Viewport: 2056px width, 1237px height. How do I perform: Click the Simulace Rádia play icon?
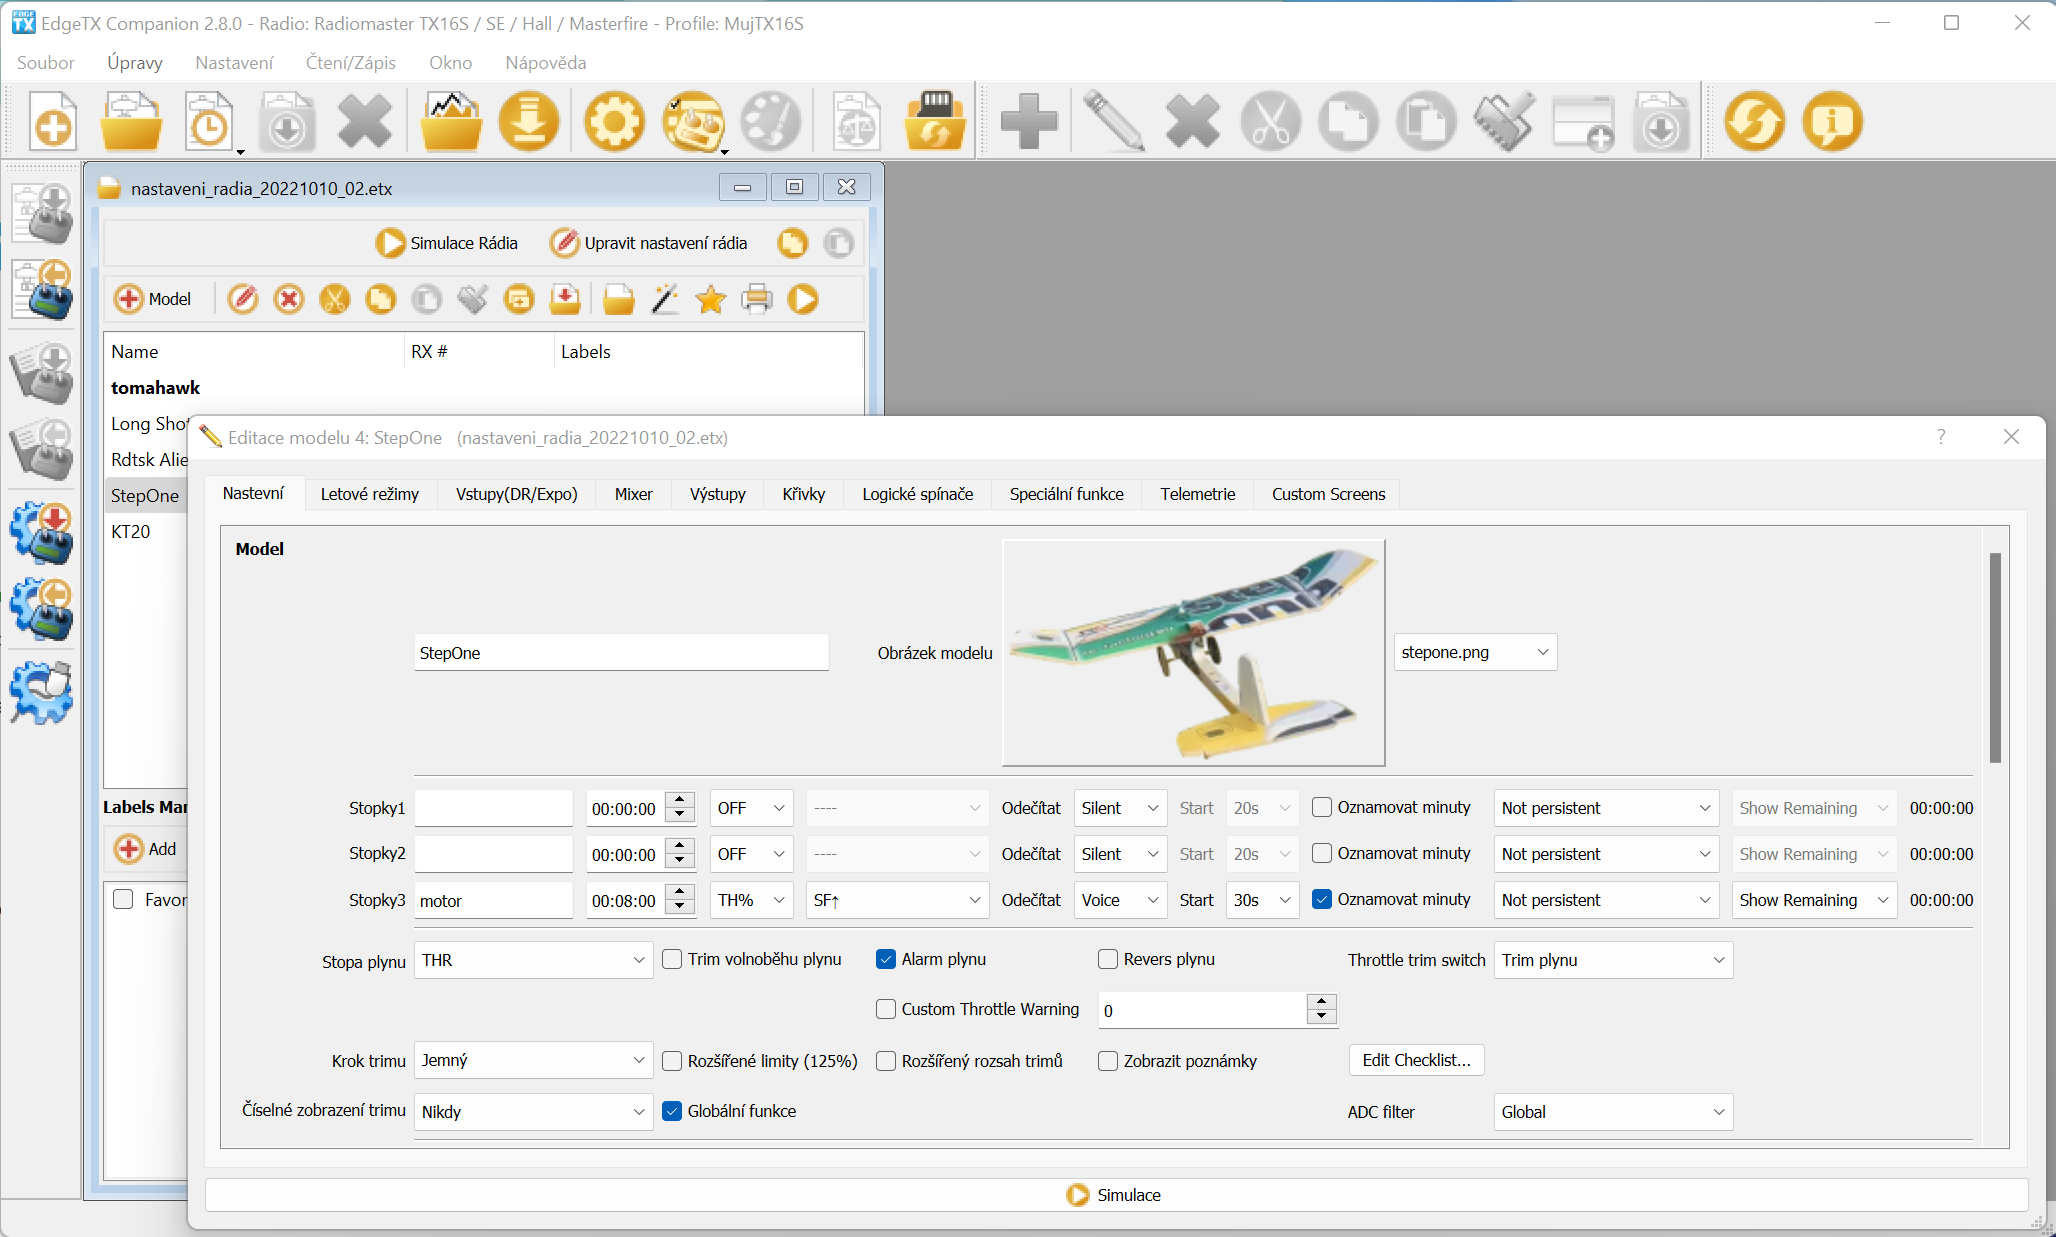(390, 243)
